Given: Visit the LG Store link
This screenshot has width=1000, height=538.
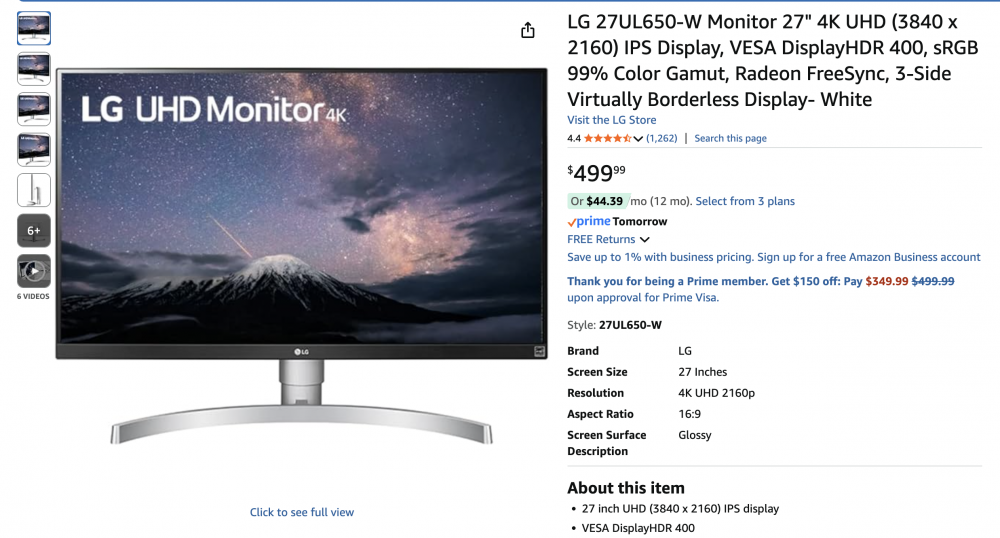Looking at the screenshot, I should [612, 120].
